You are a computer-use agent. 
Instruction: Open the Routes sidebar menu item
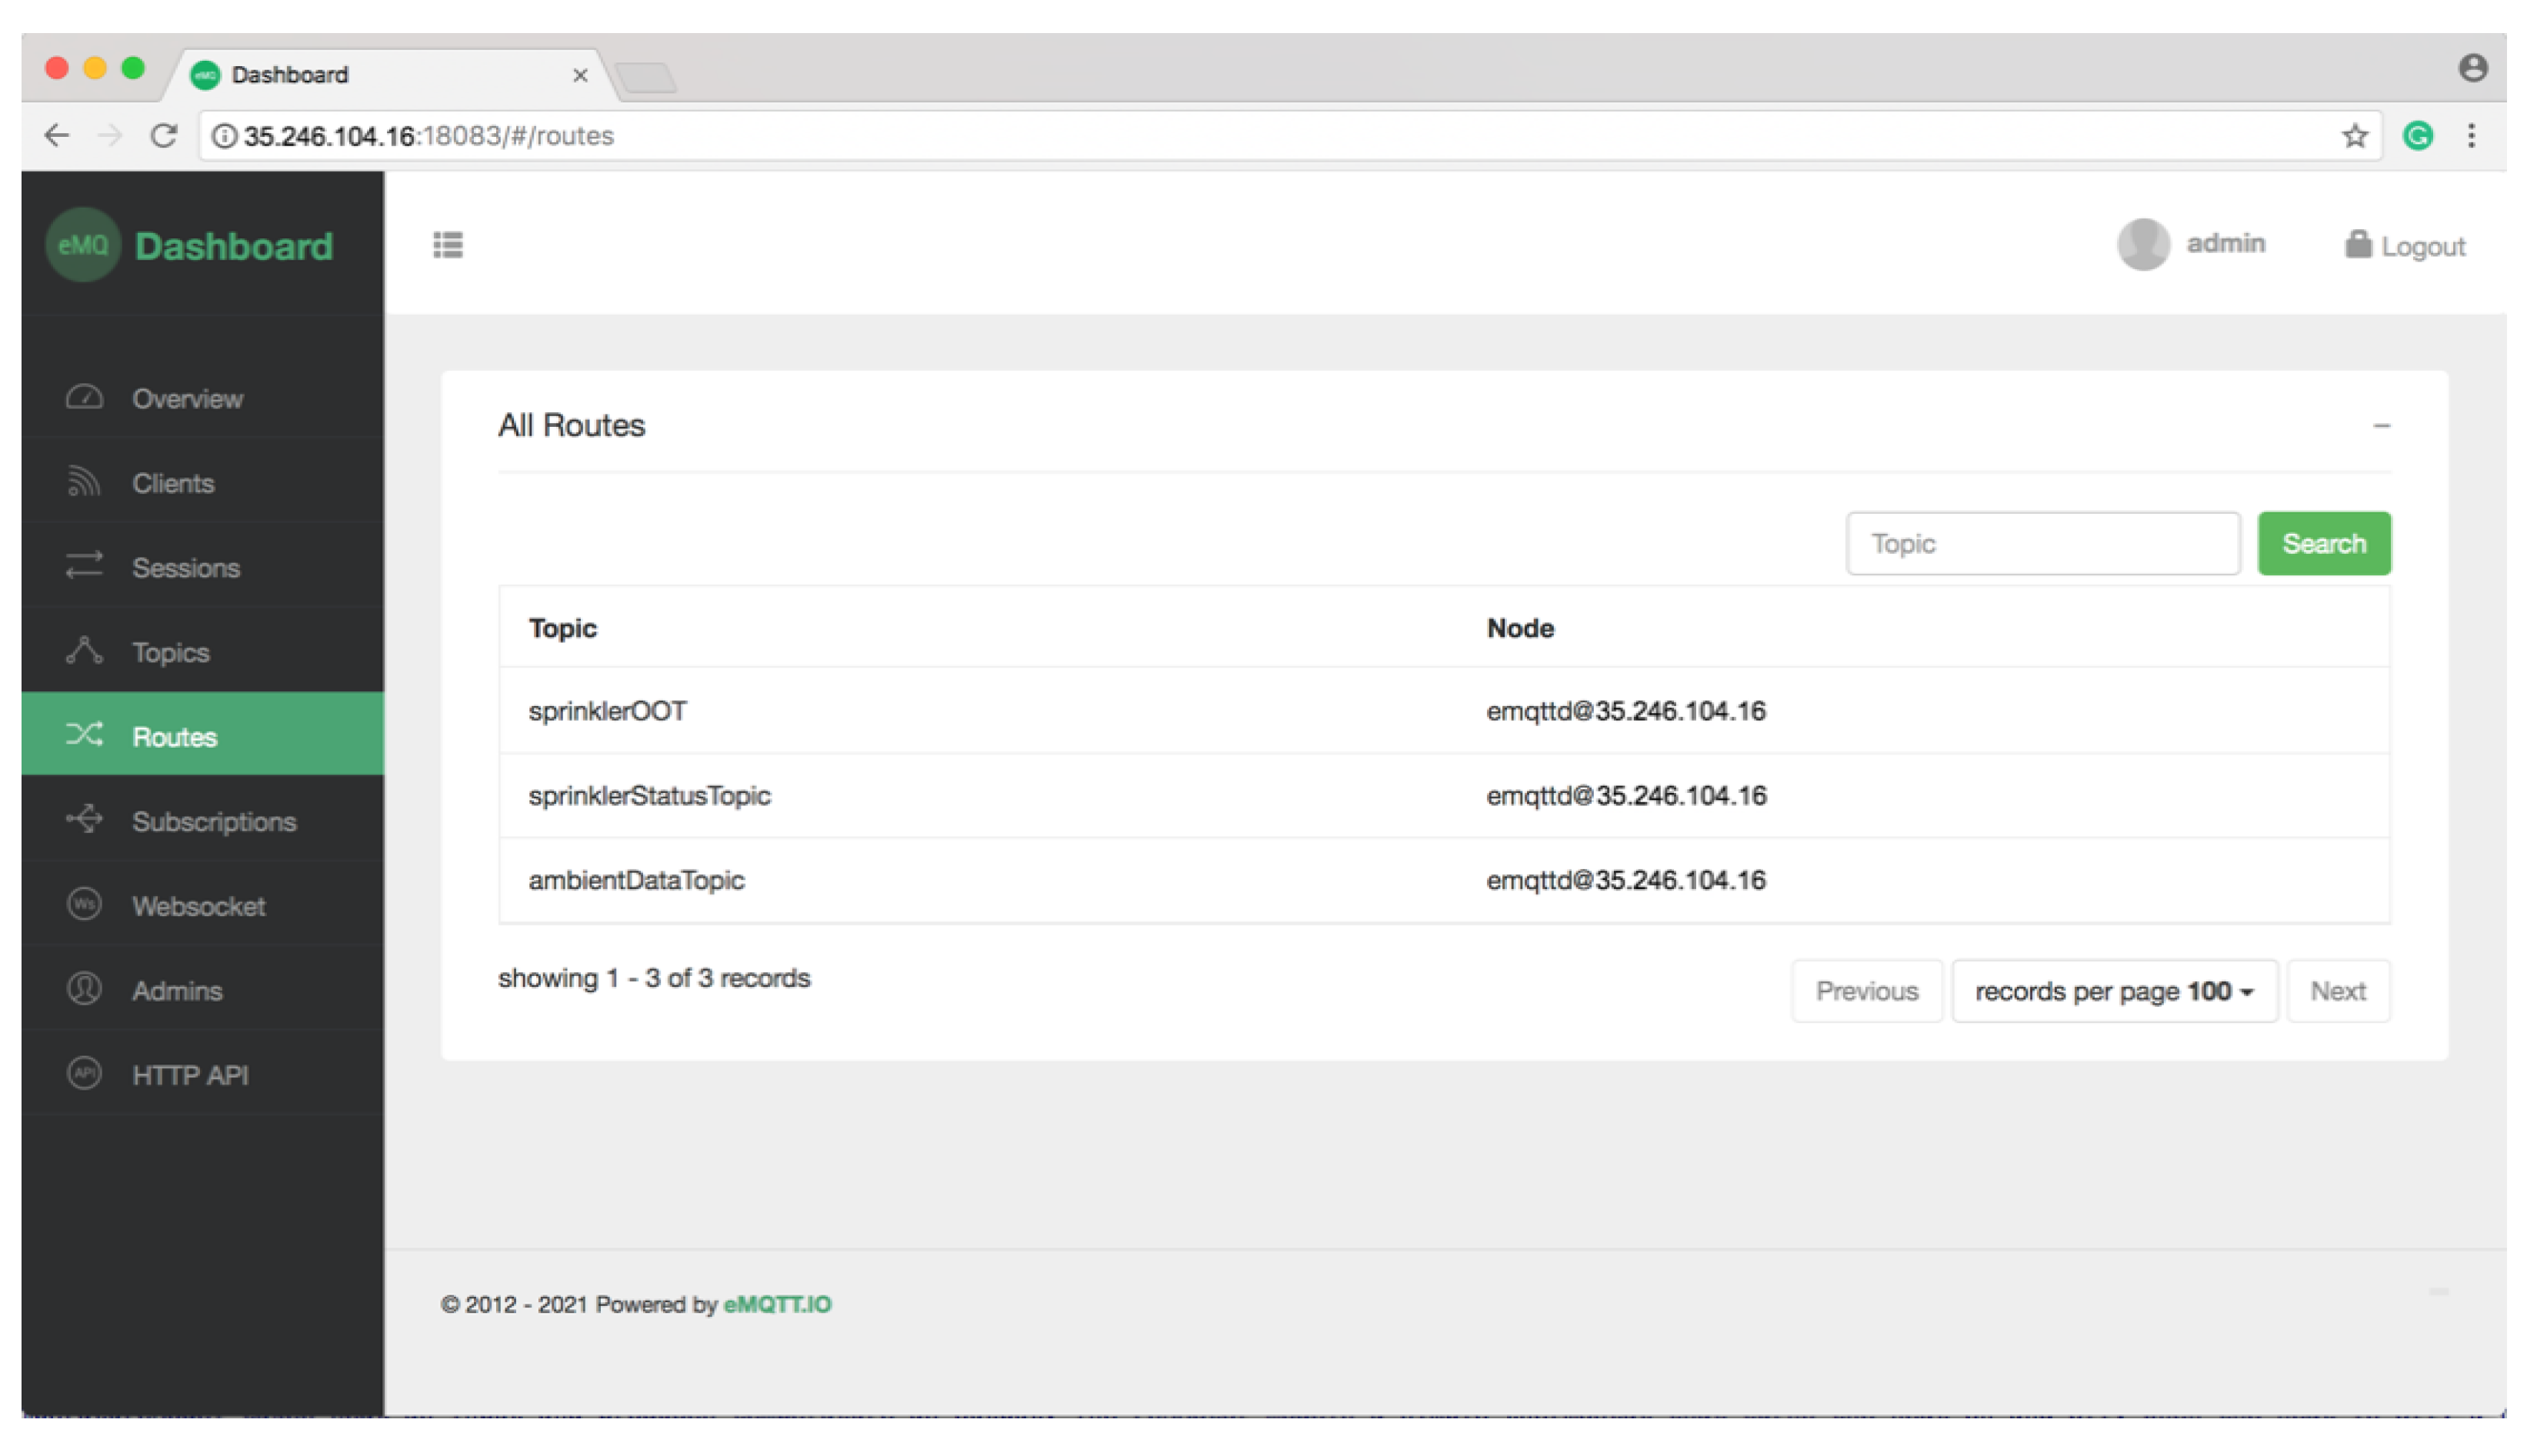point(175,737)
